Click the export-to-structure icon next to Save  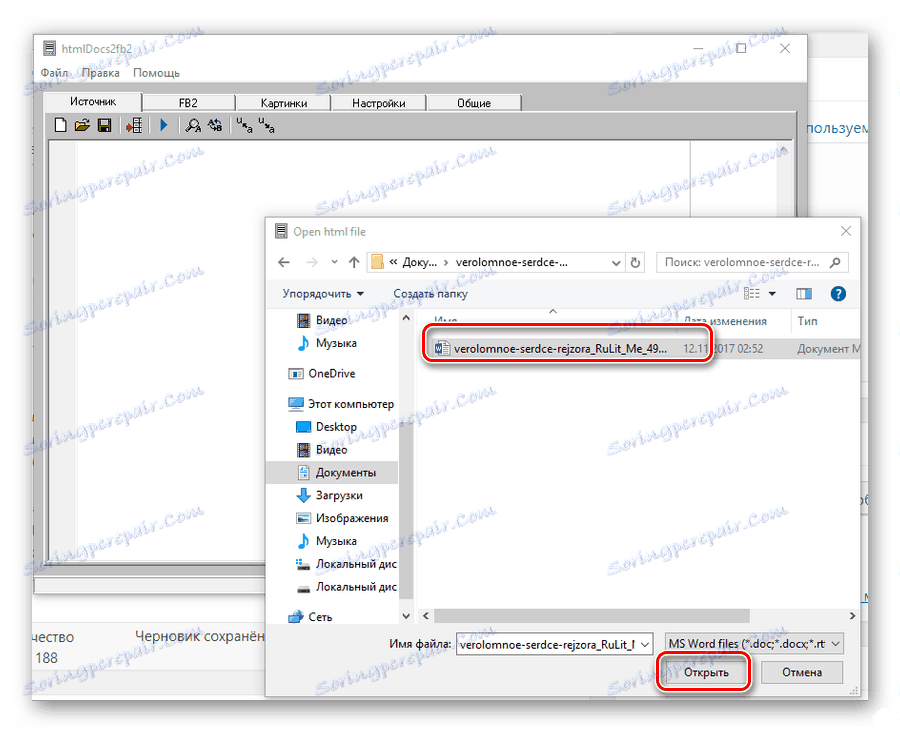pos(135,124)
